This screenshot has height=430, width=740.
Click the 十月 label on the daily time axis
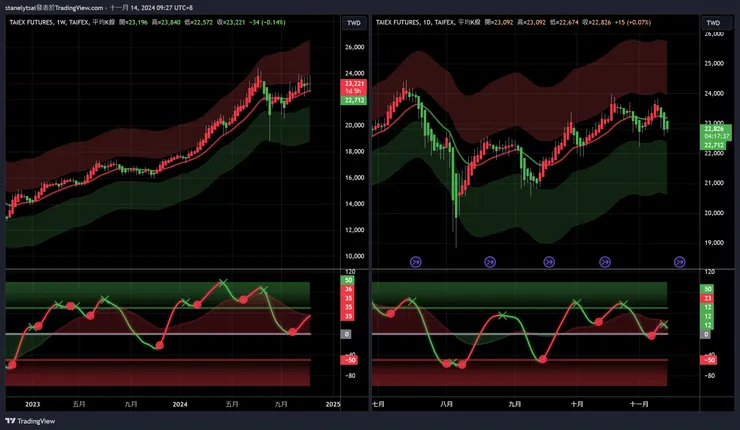577,404
